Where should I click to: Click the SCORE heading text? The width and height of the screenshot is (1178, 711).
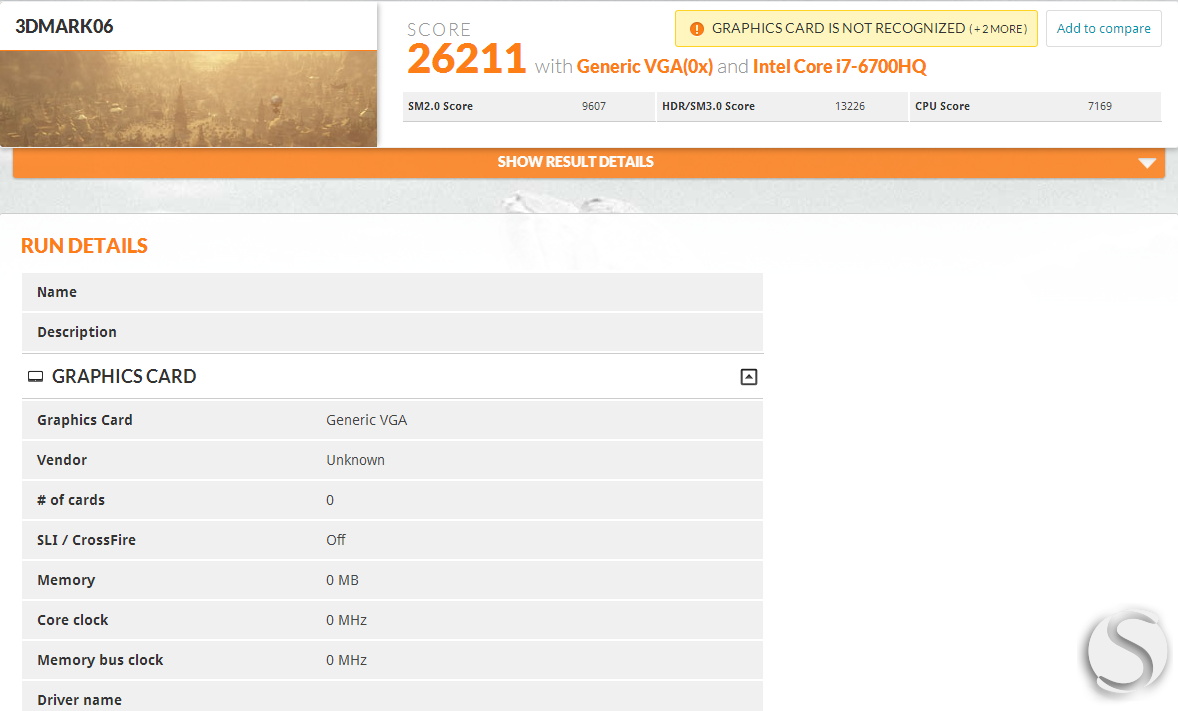(439, 29)
